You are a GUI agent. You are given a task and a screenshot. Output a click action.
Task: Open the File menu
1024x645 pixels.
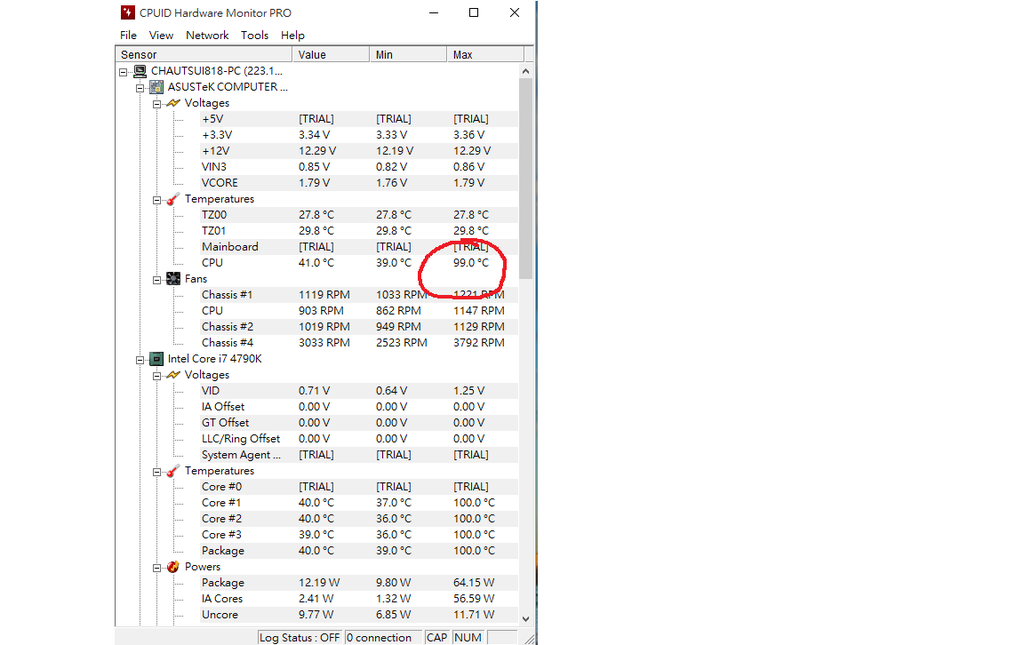(x=128, y=35)
